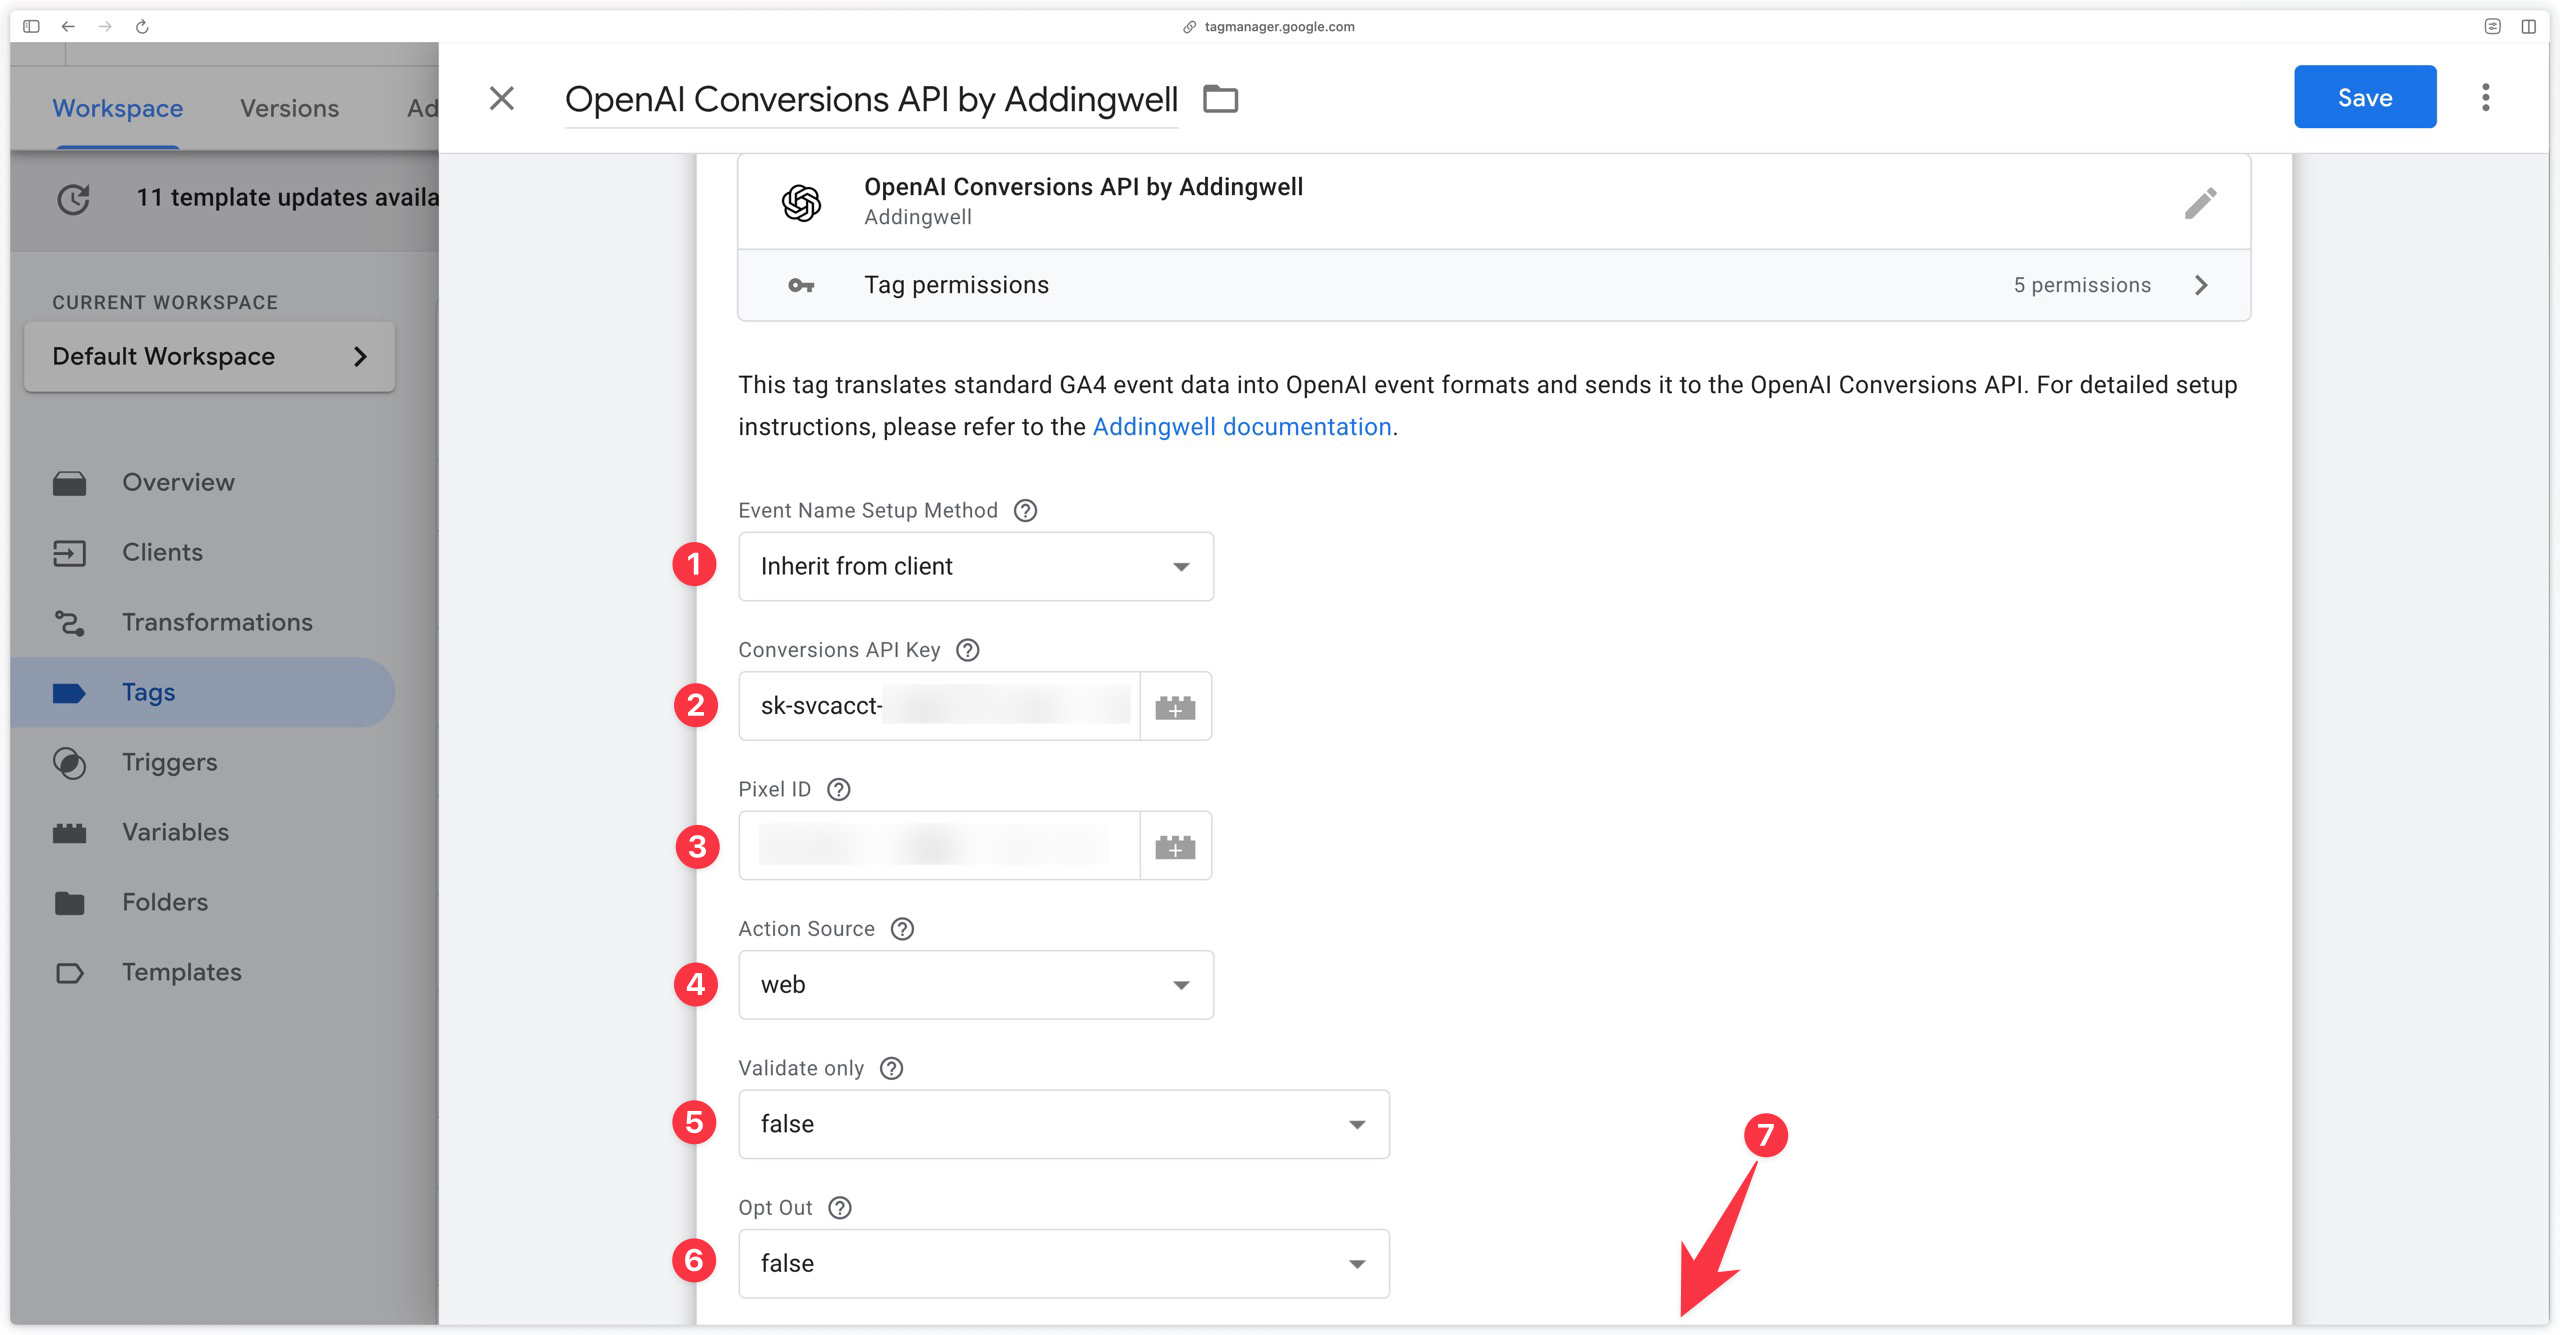This screenshot has height=1335, width=2560.
Task: Click the browser split view icon
Action: point(2529,26)
